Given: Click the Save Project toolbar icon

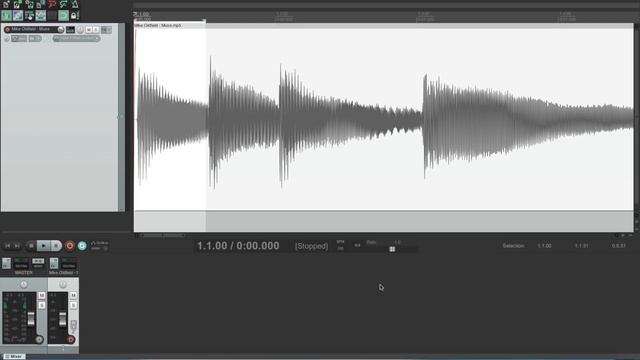Looking at the screenshot, I should [30, 5].
